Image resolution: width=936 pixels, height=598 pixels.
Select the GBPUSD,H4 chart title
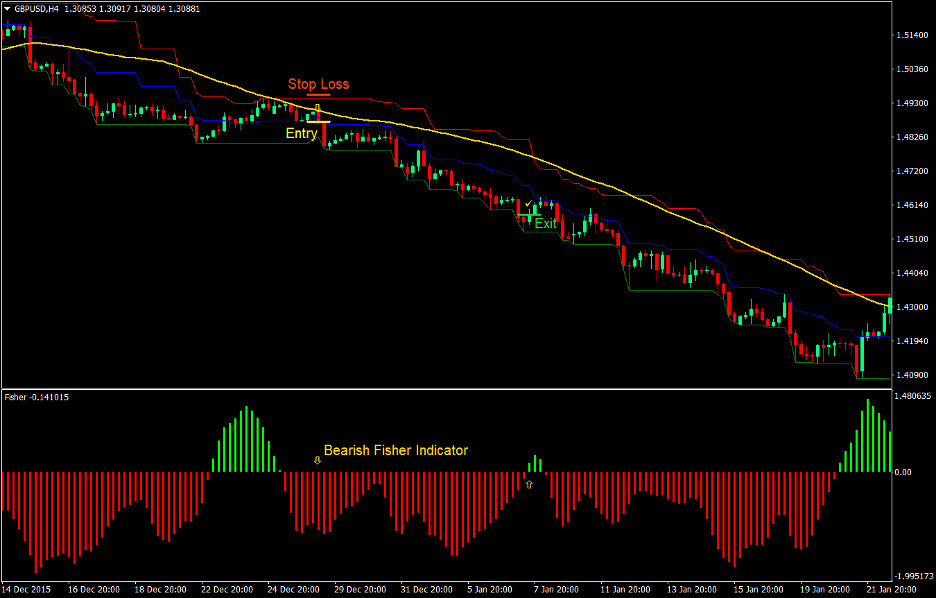coord(38,10)
